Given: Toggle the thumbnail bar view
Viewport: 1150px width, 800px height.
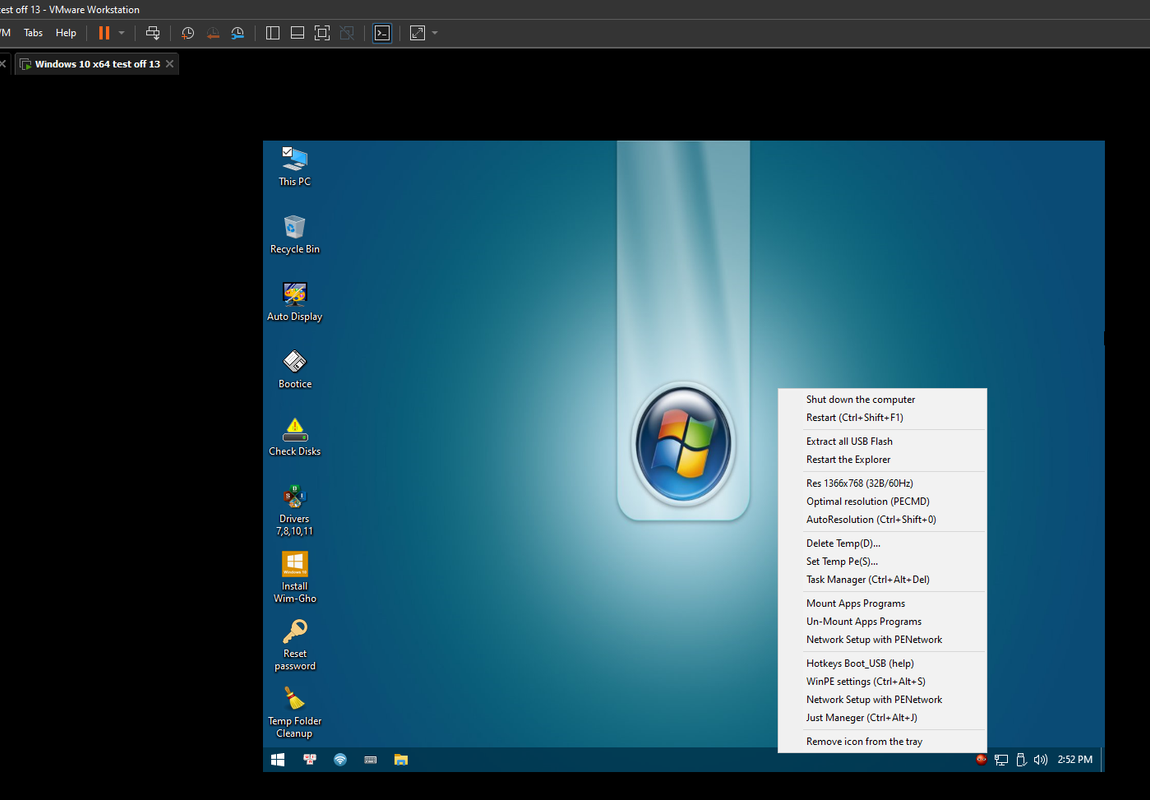Looking at the screenshot, I should pos(297,33).
